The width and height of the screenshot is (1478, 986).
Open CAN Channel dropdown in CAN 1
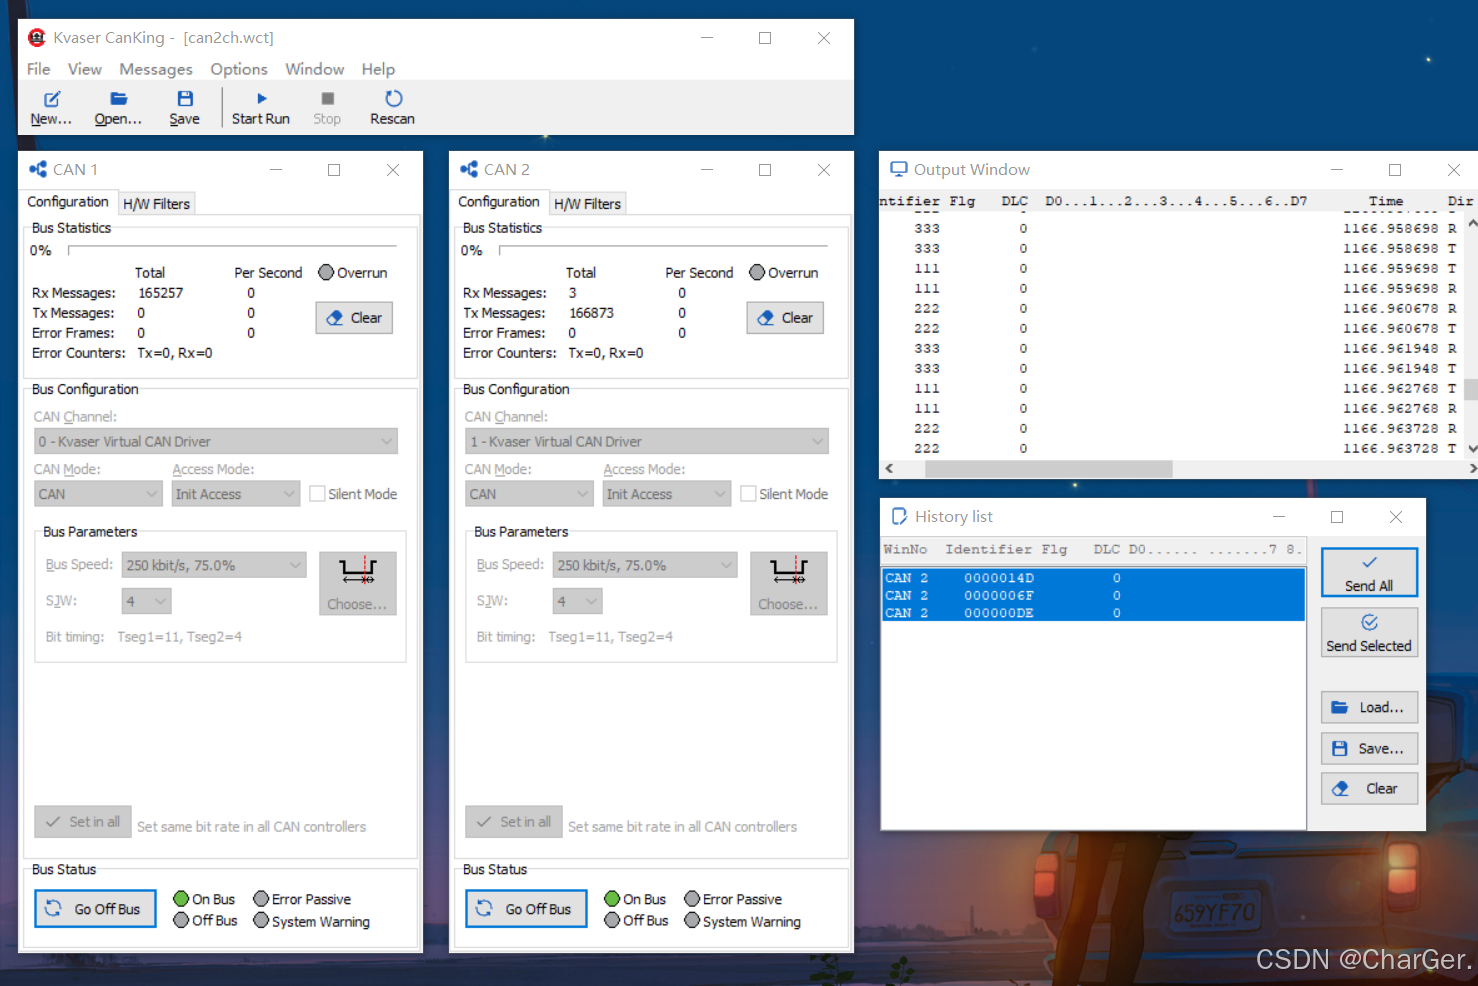(216, 441)
